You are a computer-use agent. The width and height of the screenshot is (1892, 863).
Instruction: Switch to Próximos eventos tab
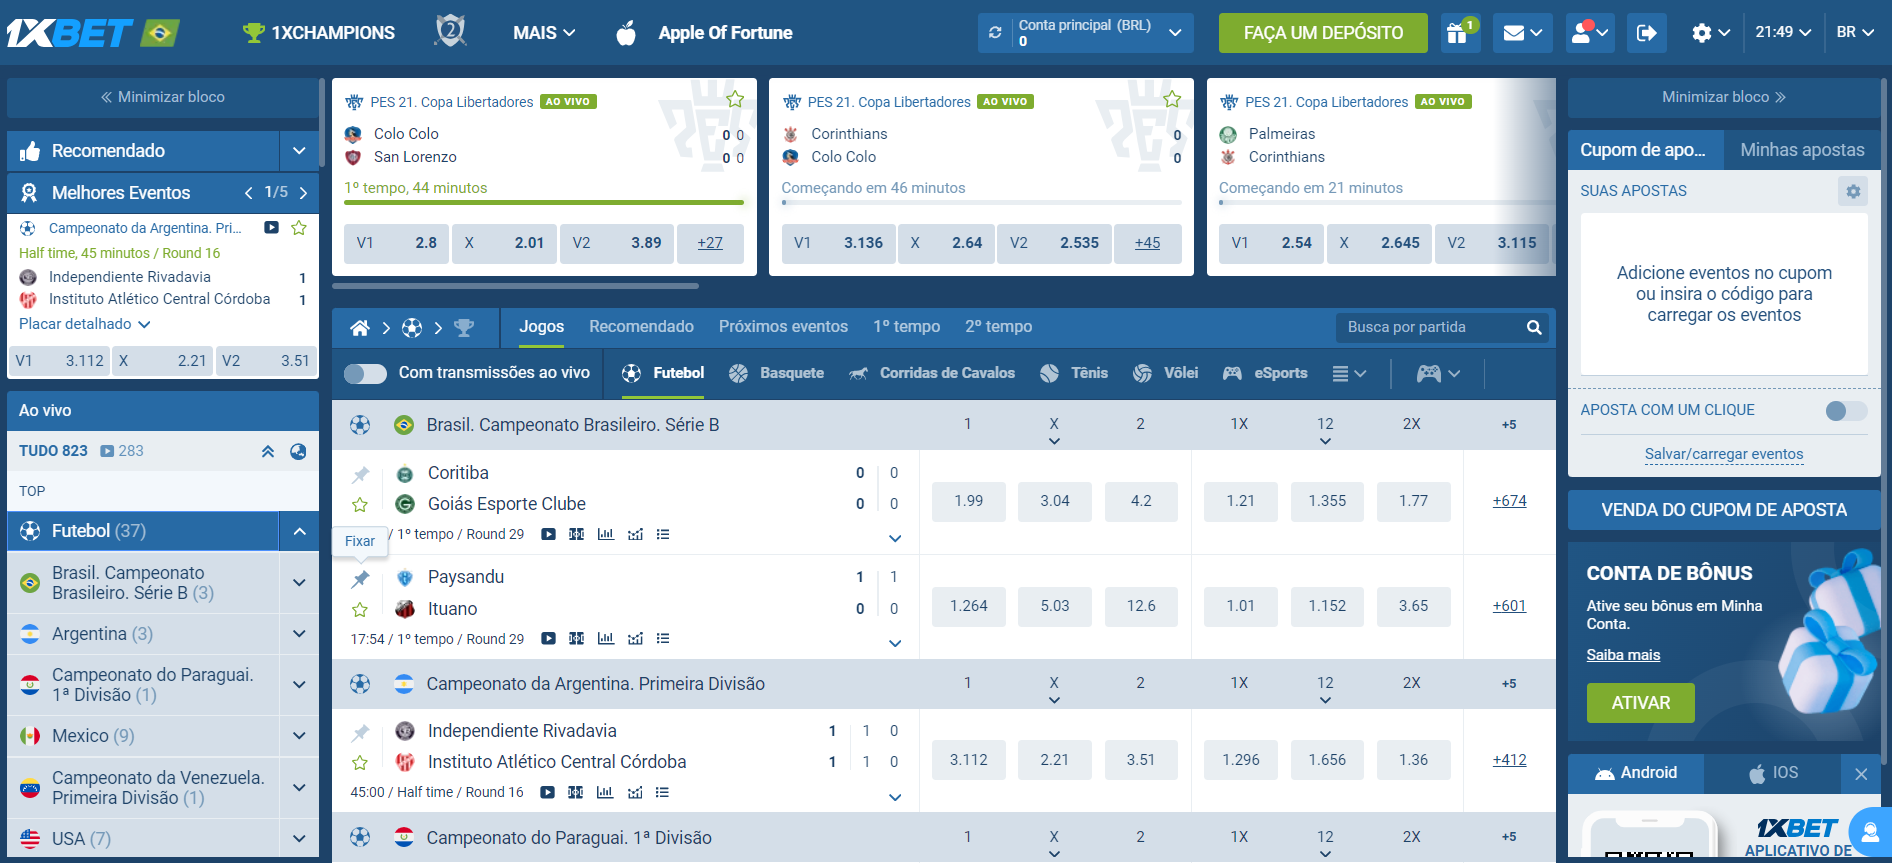(x=783, y=327)
